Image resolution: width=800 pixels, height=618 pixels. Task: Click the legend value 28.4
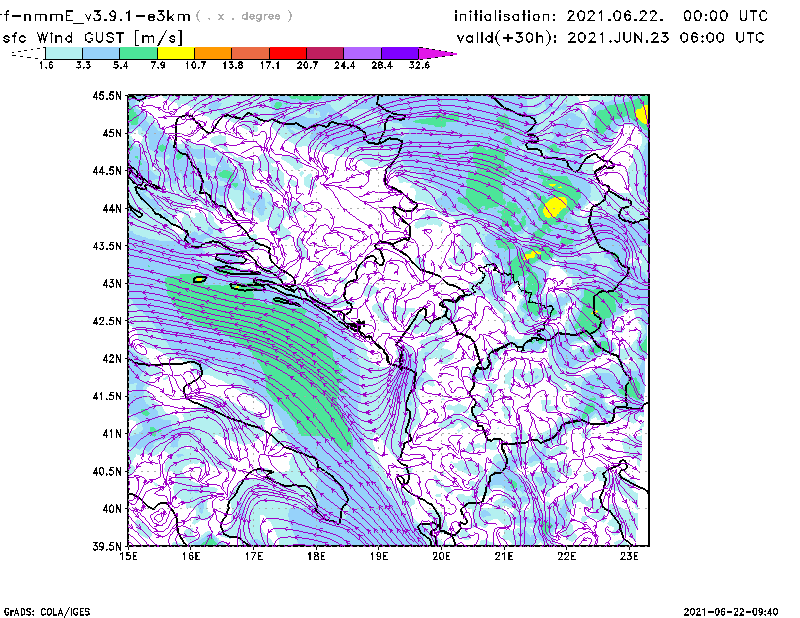(x=382, y=65)
